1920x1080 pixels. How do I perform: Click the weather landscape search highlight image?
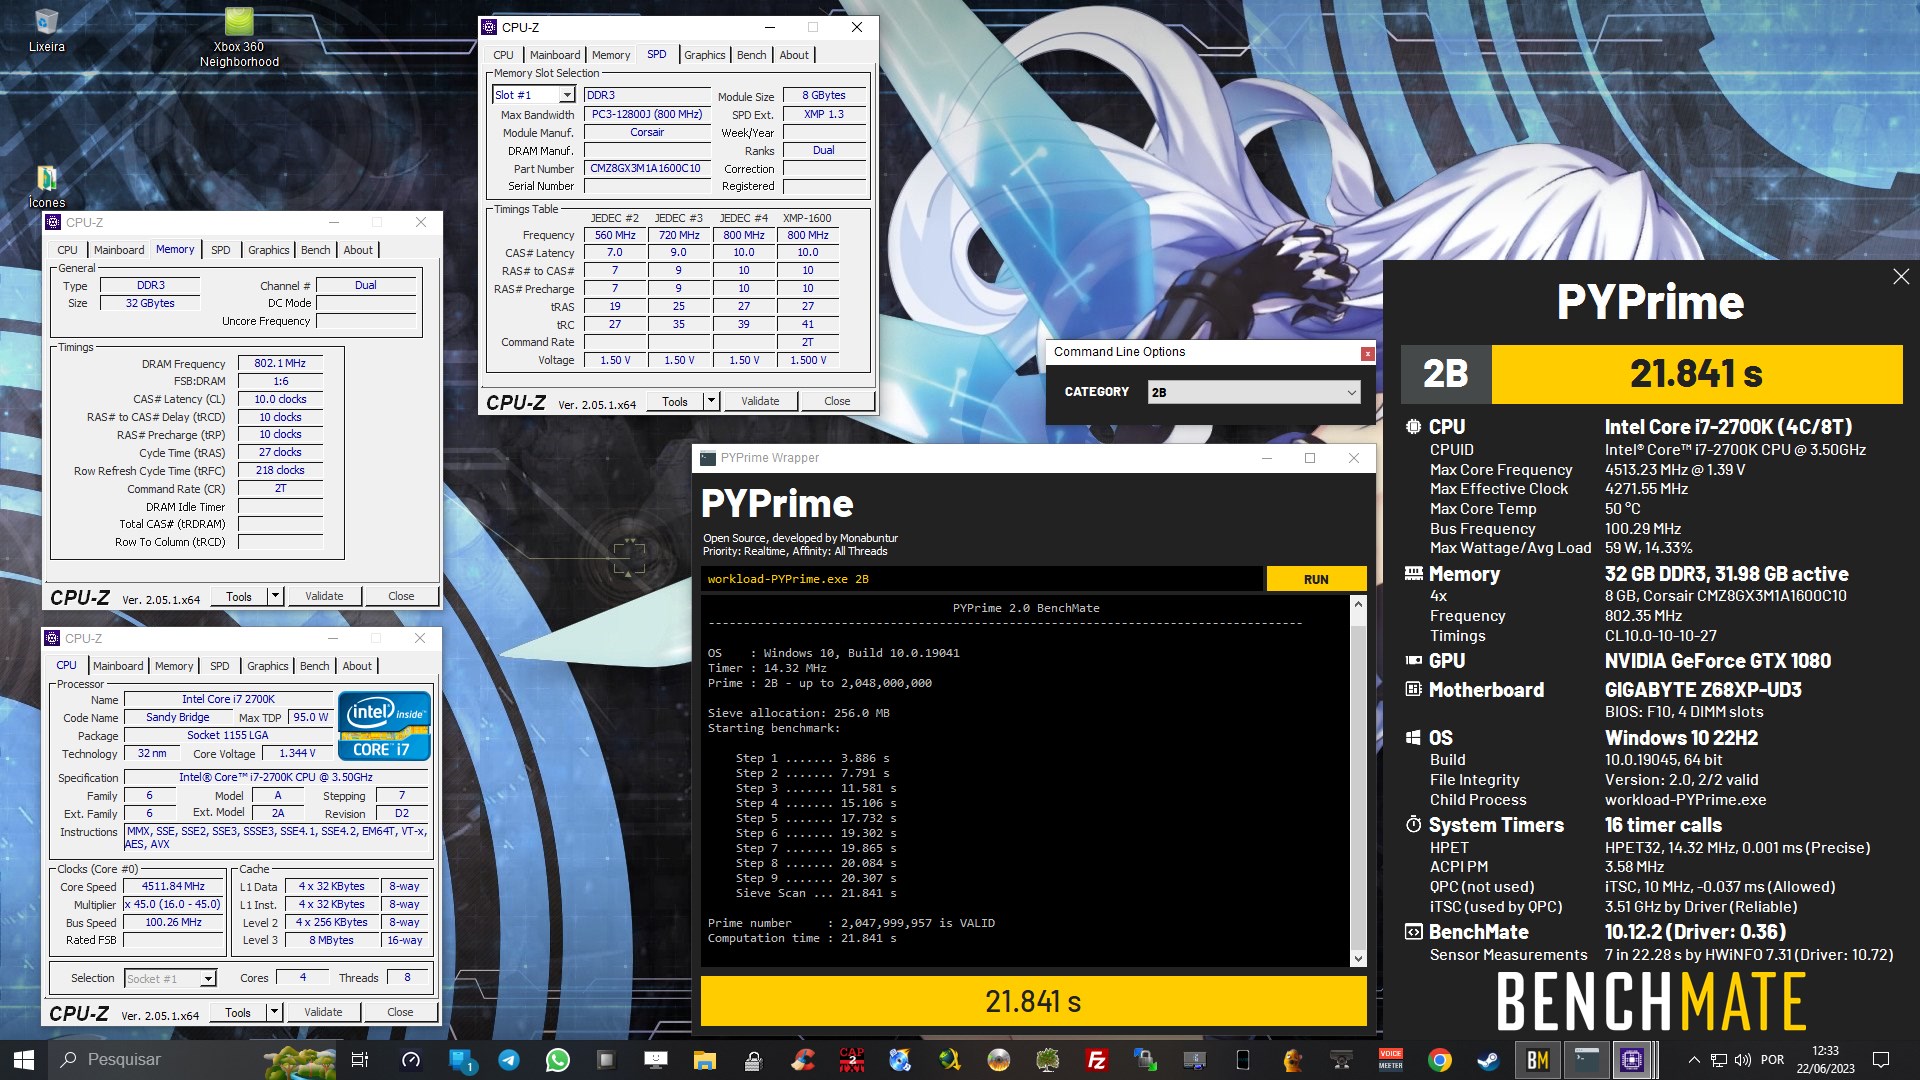(300, 1059)
